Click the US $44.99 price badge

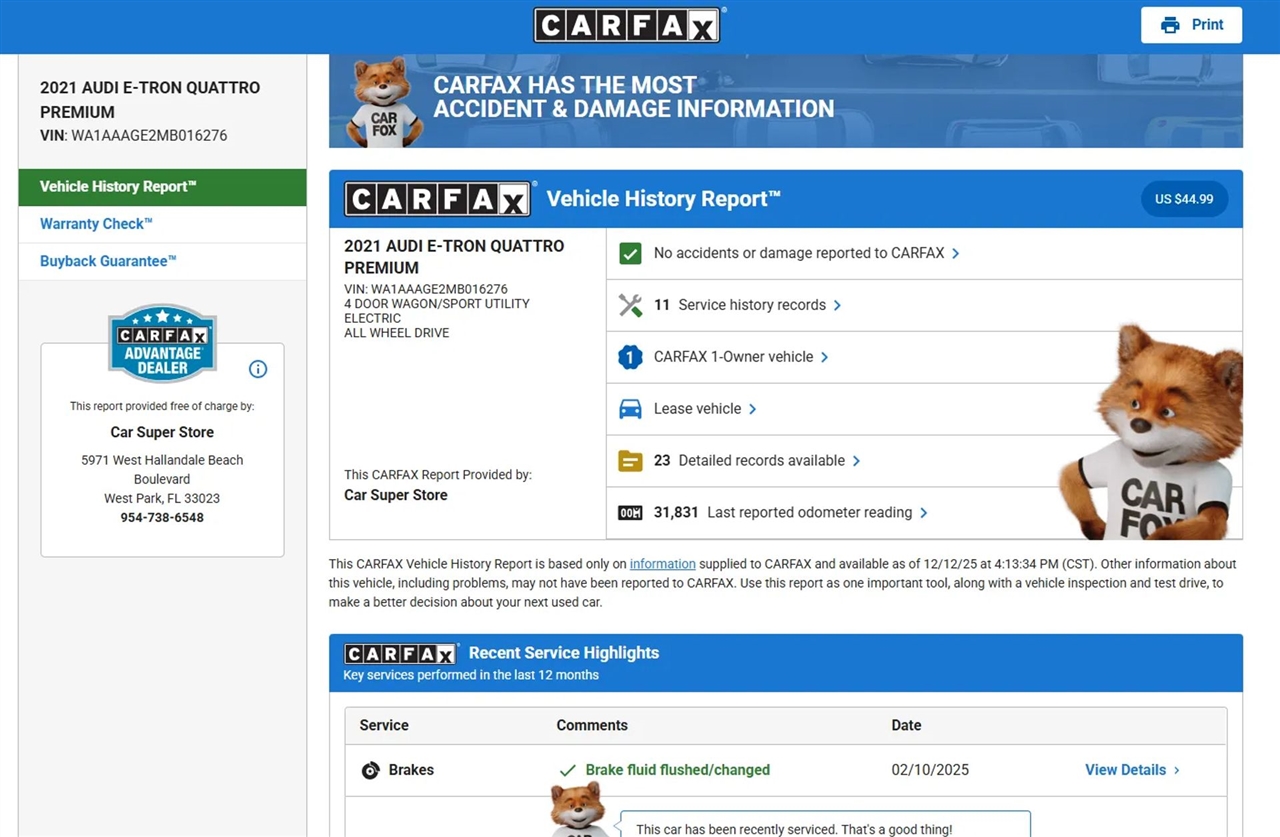tap(1184, 199)
